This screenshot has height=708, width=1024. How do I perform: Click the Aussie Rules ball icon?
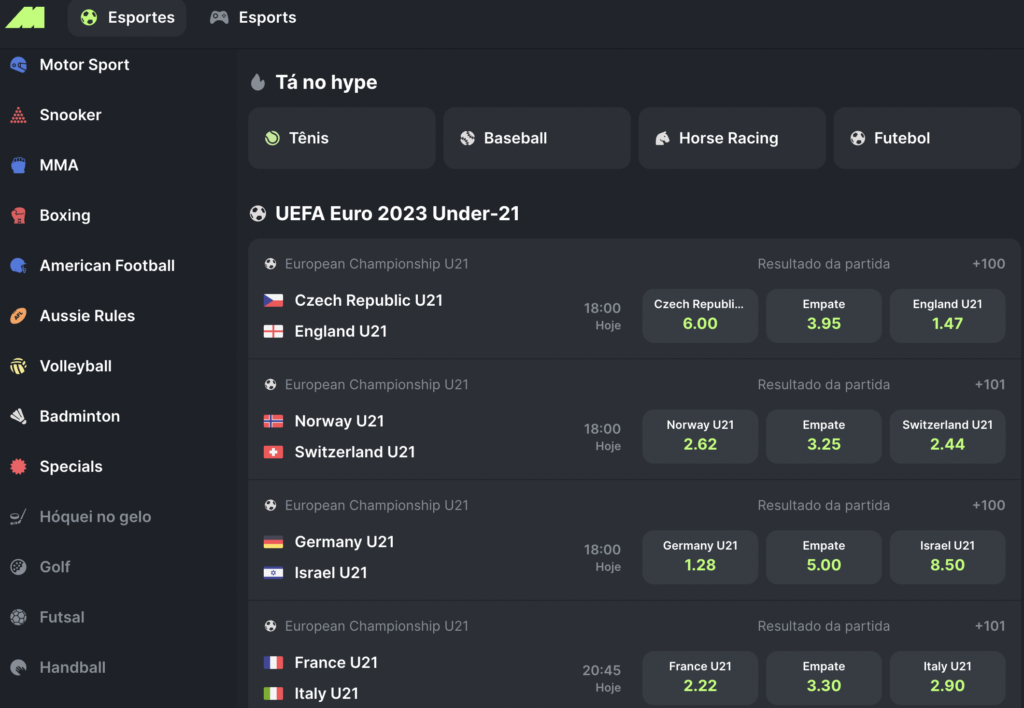click(18, 316)
